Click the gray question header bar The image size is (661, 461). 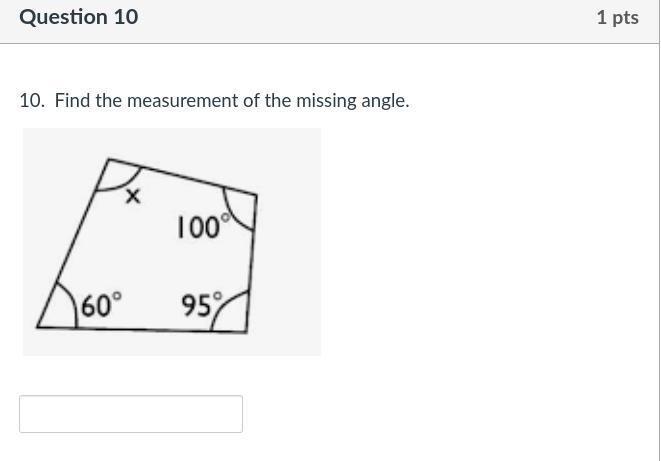330,20
